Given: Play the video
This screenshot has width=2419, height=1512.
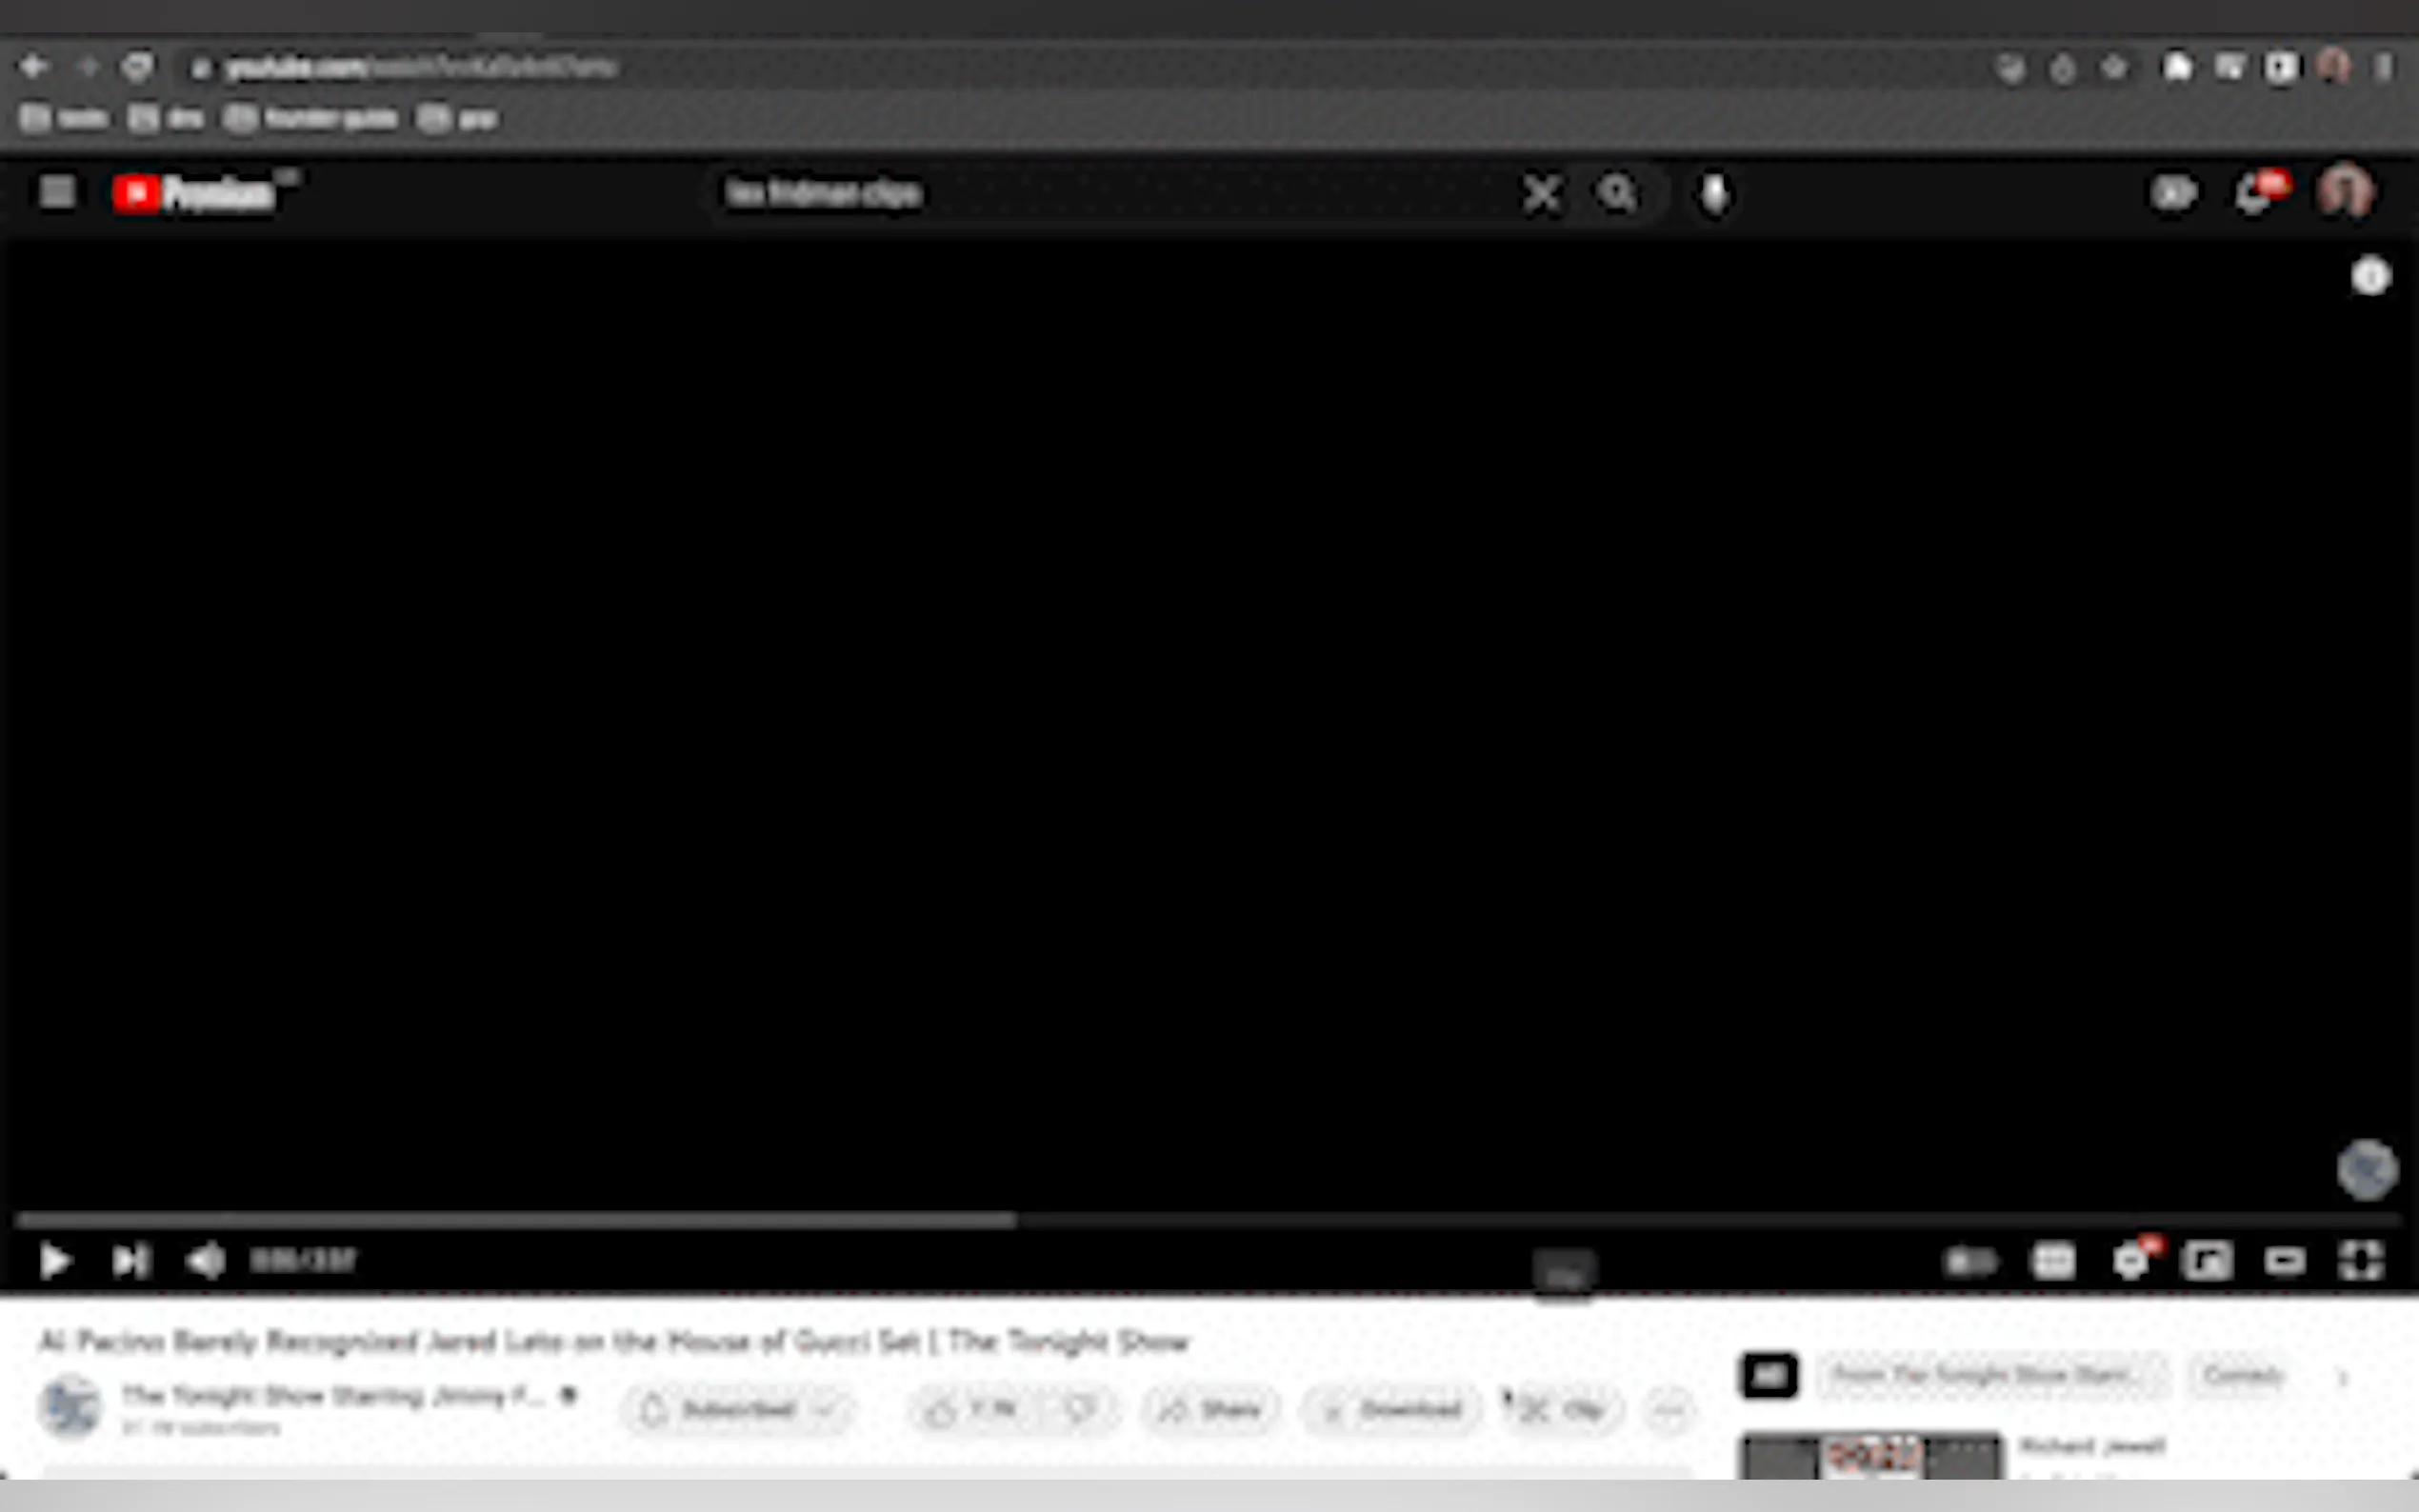Looking at the screenshot, I should point(55,1261).
